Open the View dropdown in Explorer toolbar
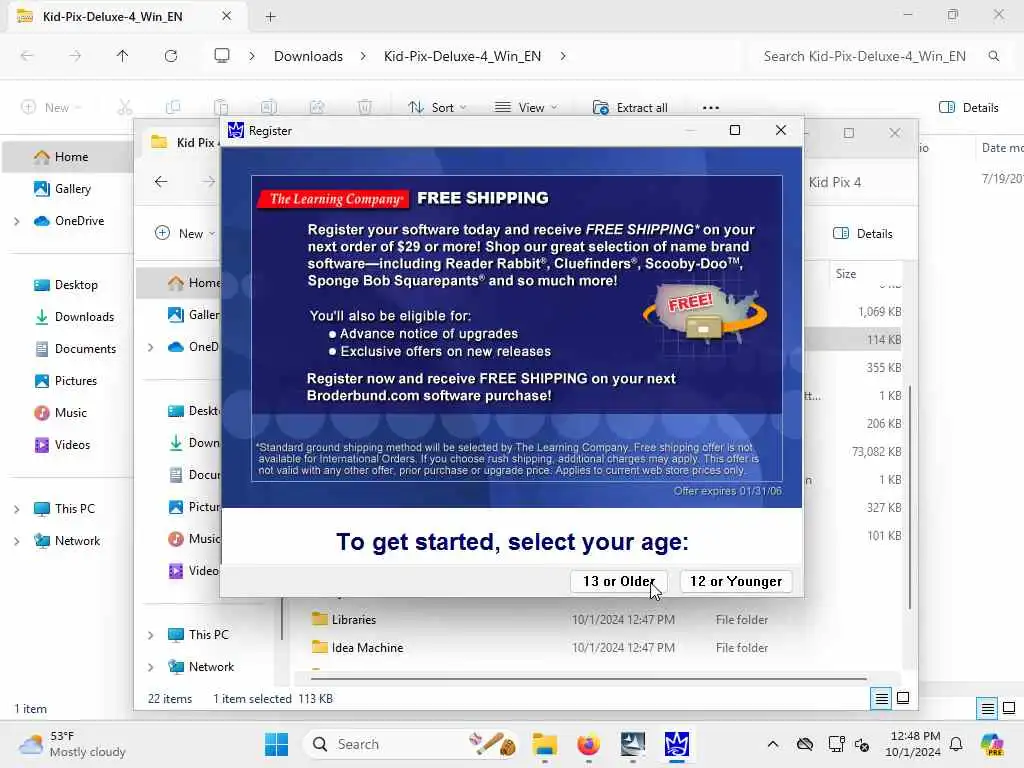 tap(526, 108)
